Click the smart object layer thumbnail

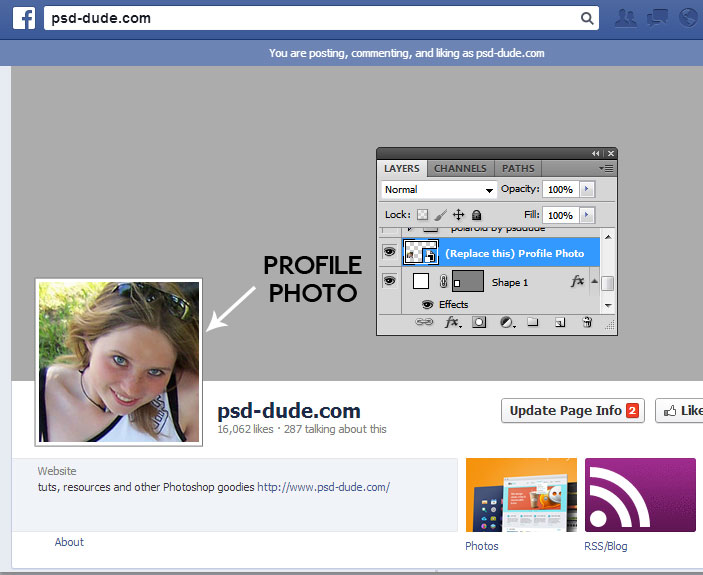coord(421,252)
